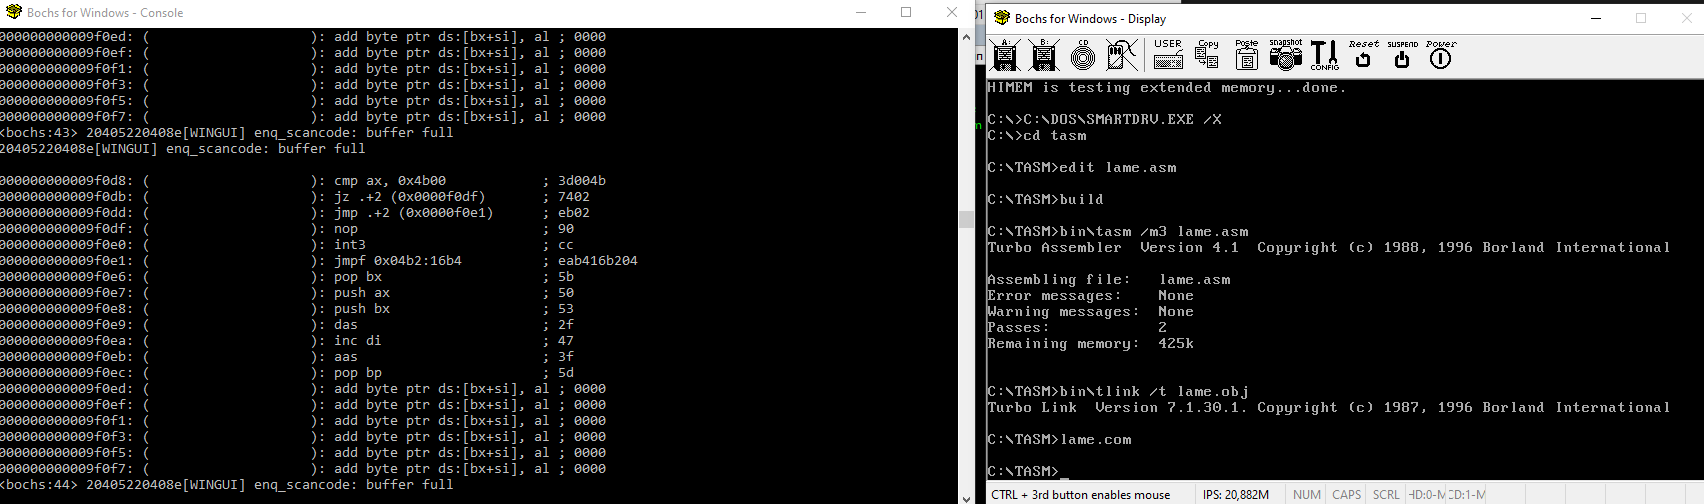Screen dimensions: 1704x504
Task: Click the 'push ax' instruction line
Action: coord(287,293)
